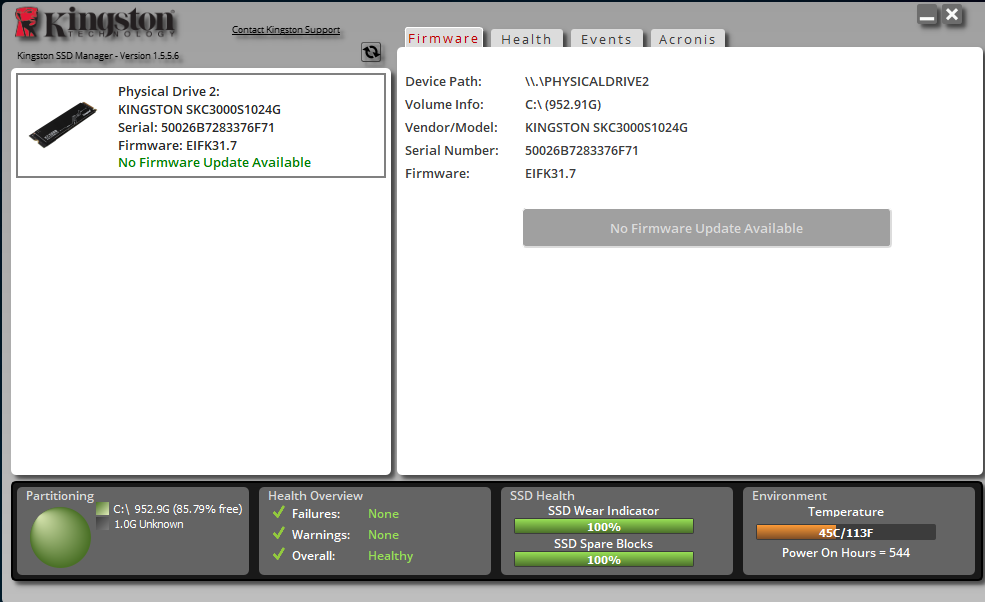Click volume info C:\ (952.91G) value
985x602 pixels.
563,104
